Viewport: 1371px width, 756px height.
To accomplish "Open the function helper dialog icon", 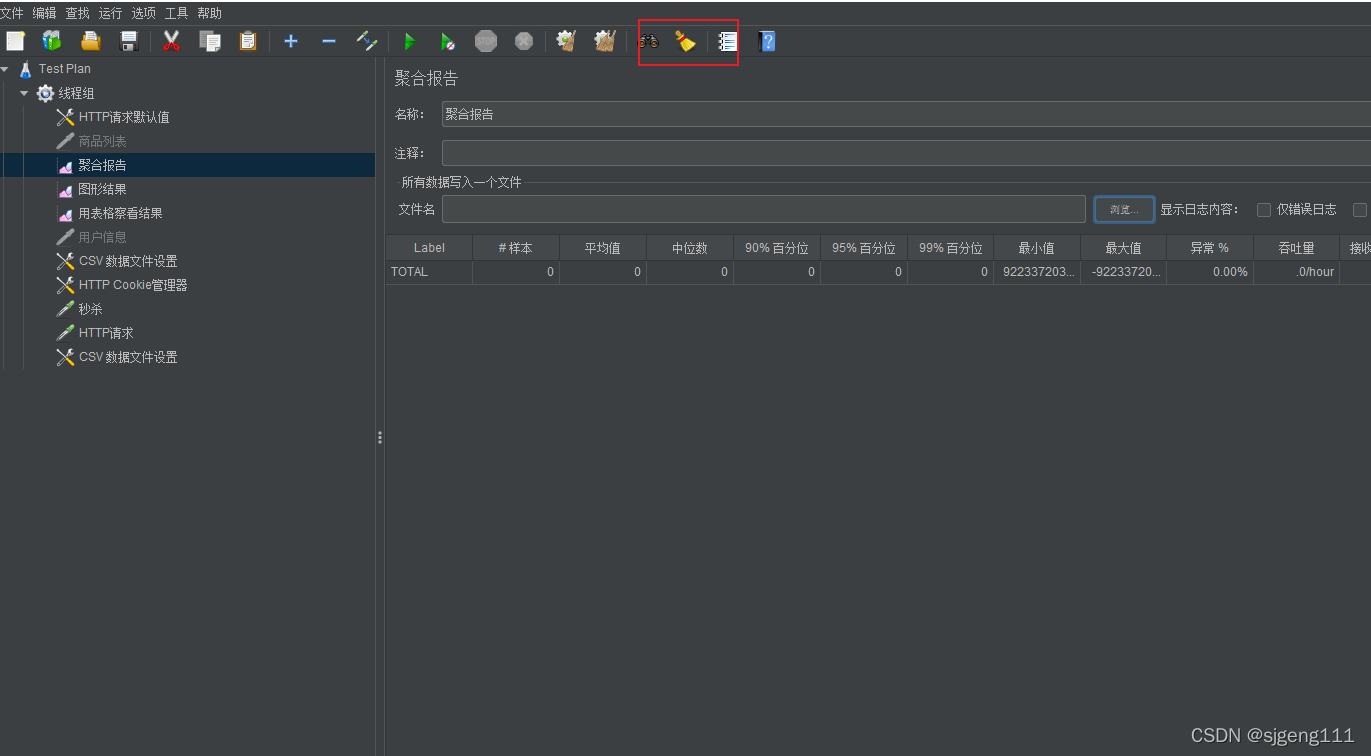I will click(x=728, y=41).
